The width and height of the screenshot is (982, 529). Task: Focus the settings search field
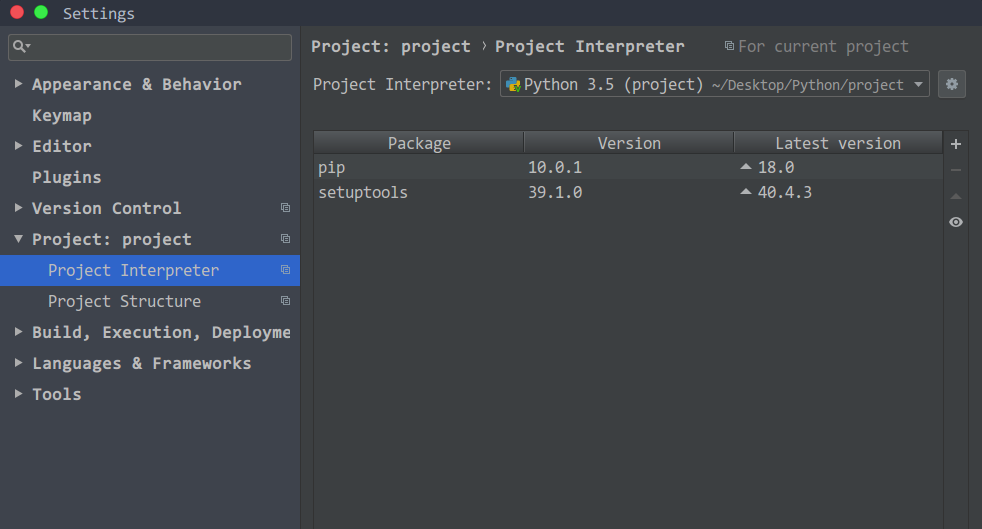pyautogui.click(x=150, y=48)
